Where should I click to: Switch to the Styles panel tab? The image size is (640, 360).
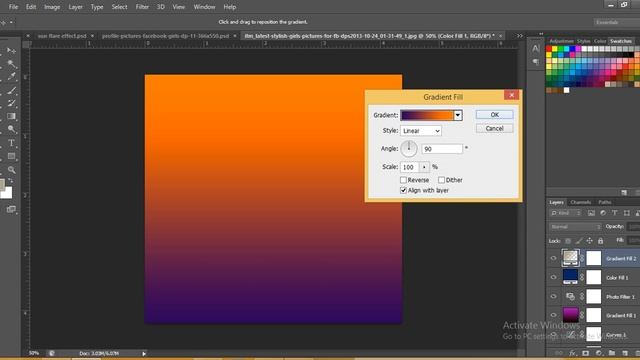point(583,41)
